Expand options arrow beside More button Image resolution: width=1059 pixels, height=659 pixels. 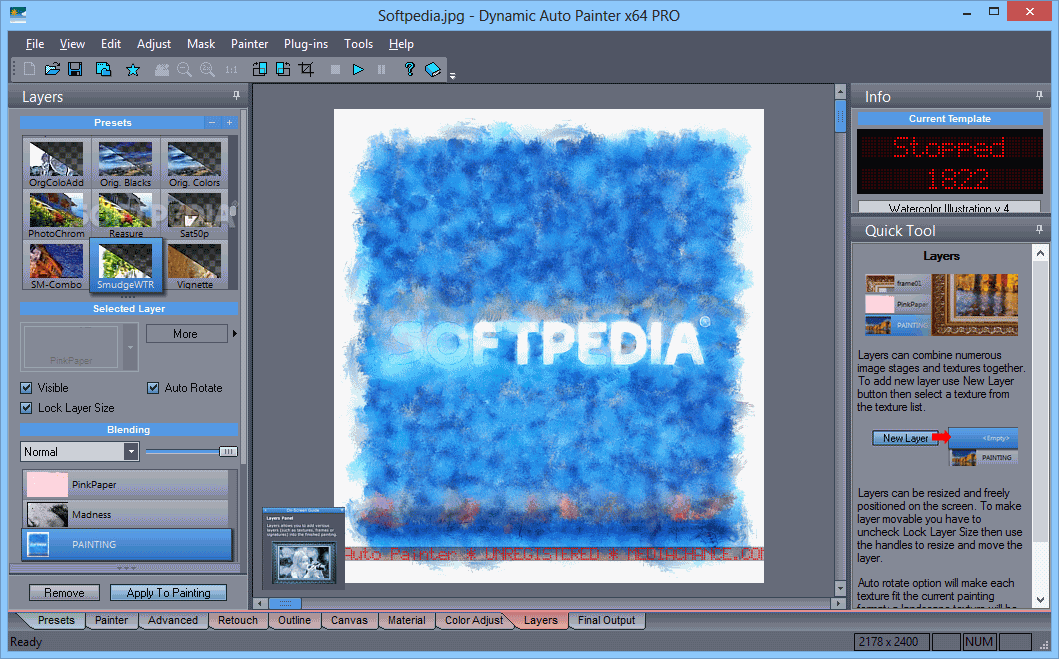click(x=235, y=333)
